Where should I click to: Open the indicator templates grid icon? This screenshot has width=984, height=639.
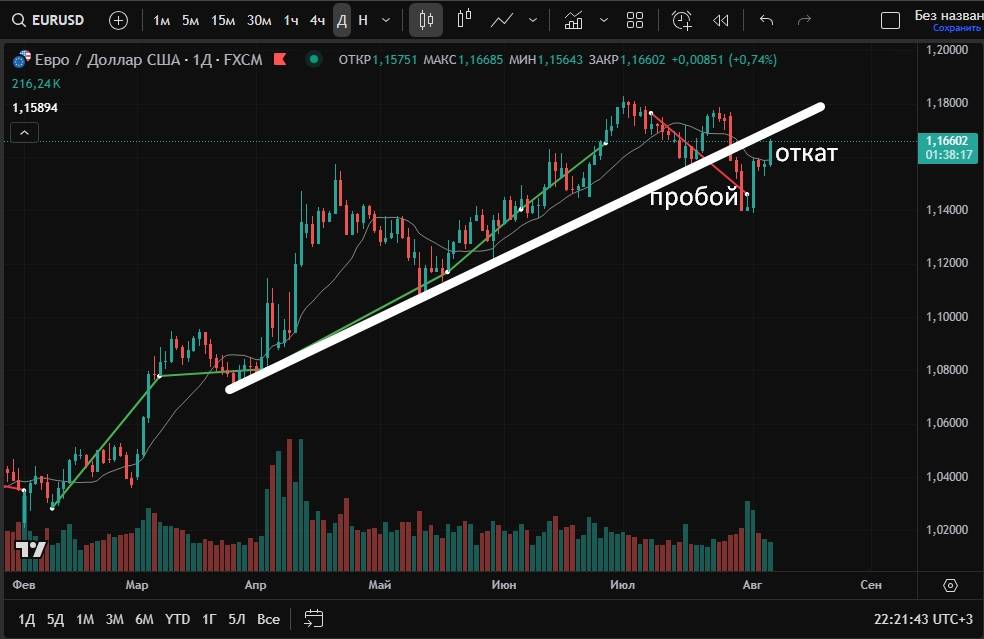click(x=635, y=20)
